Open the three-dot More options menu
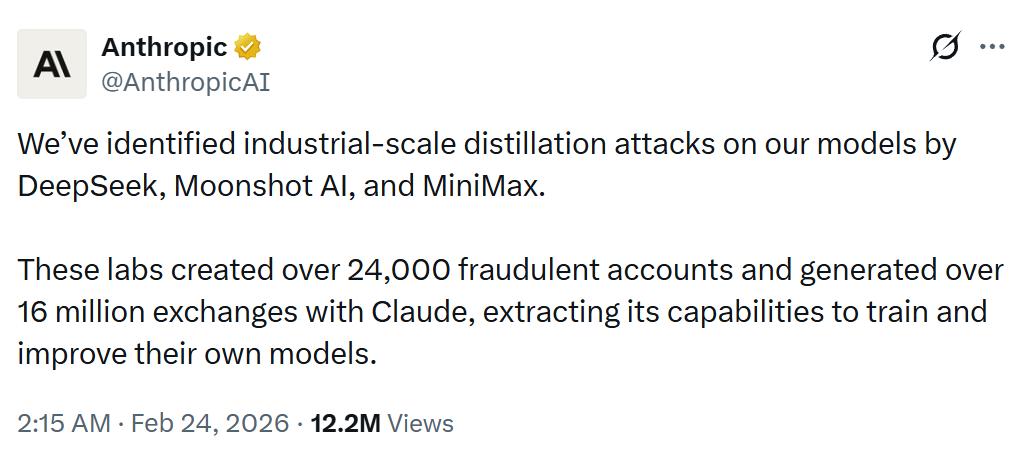Image resolution: width=1031 pixels, height=467 pixels. (x=991, y=47)
